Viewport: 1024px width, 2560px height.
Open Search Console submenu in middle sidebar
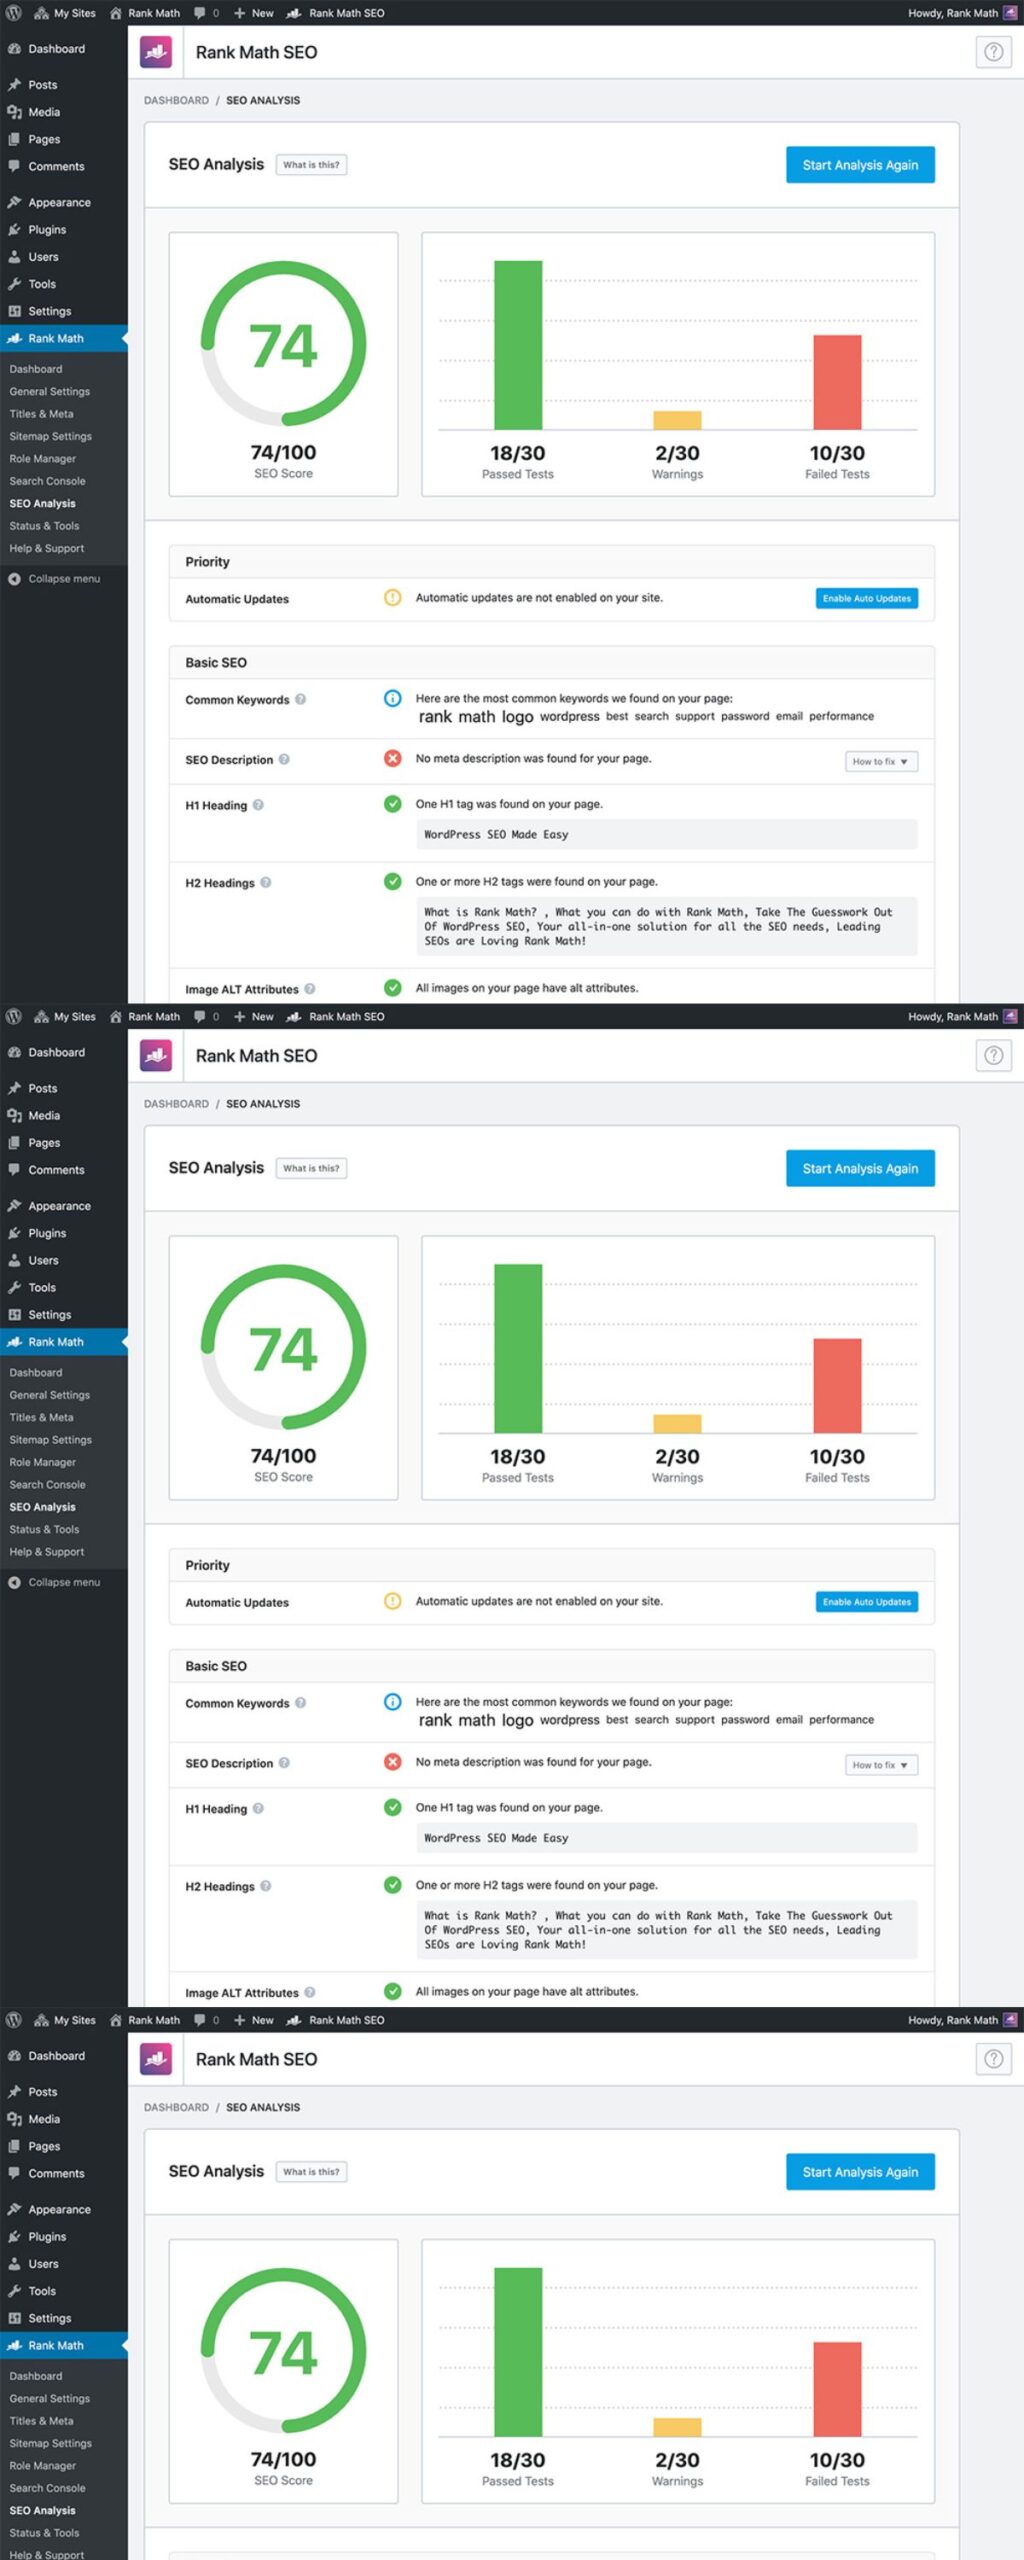tap(48, 1485)
